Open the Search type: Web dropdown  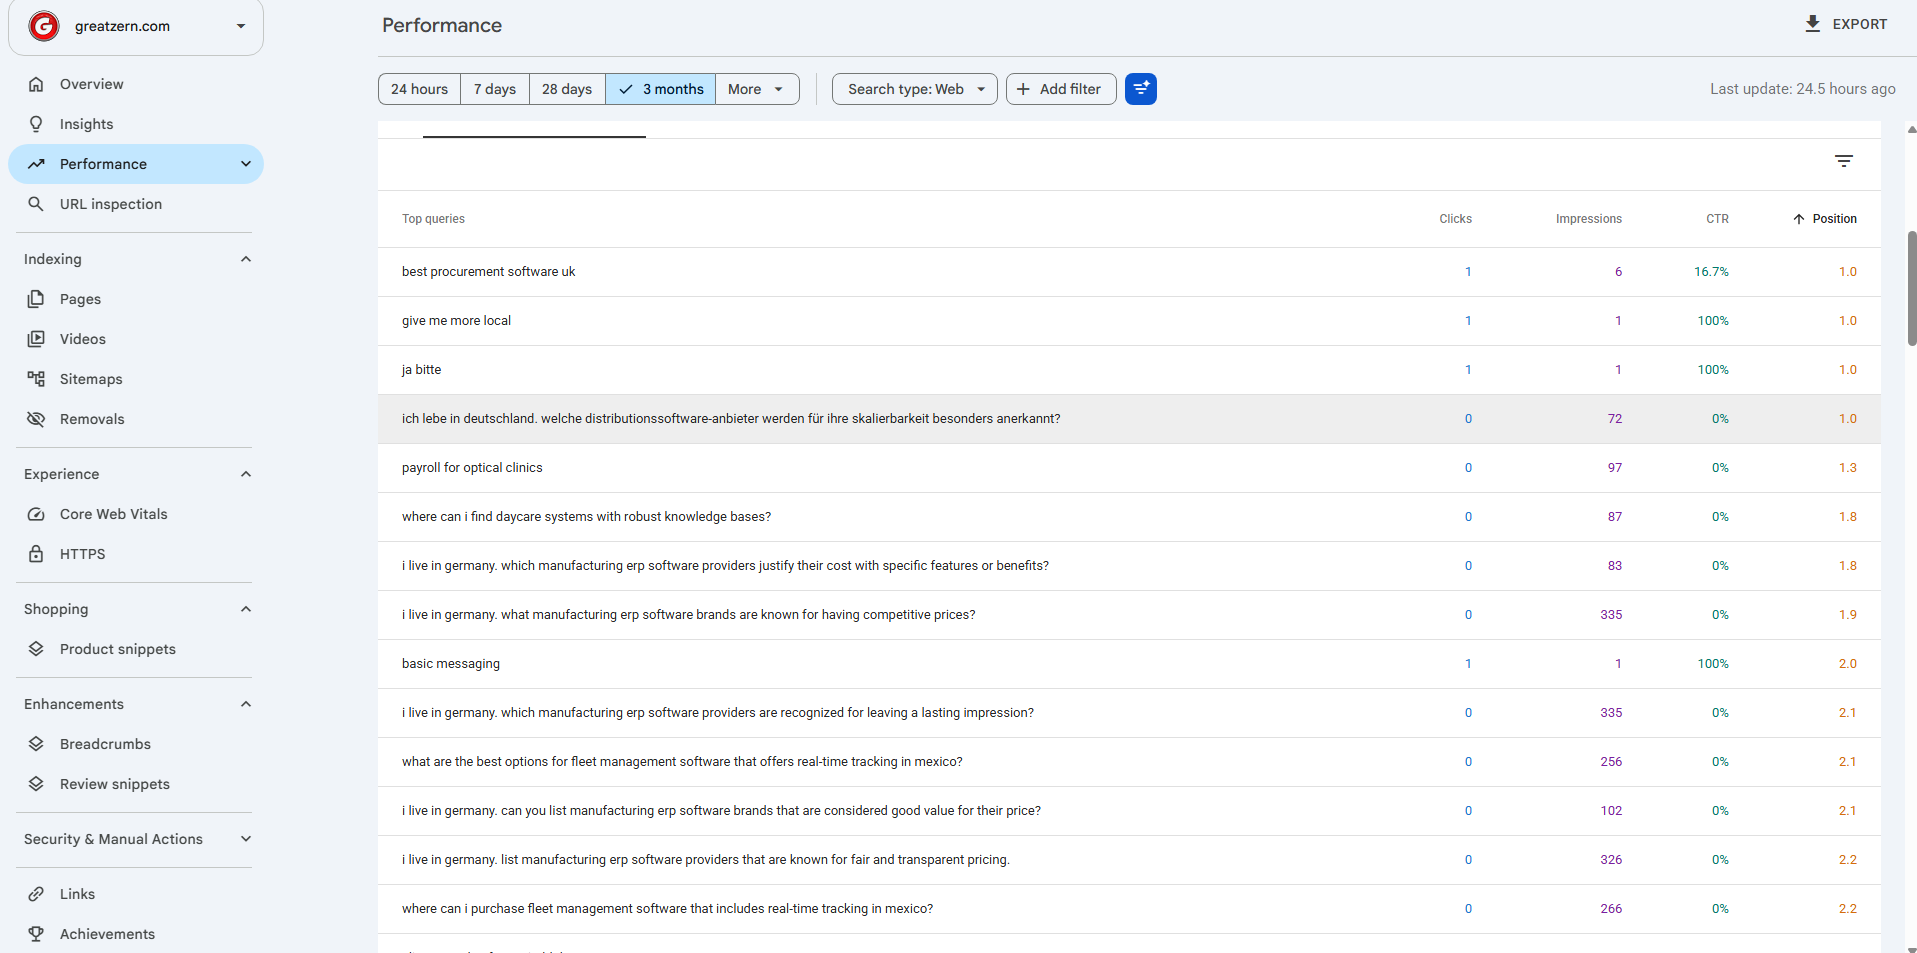coord(915,89)
